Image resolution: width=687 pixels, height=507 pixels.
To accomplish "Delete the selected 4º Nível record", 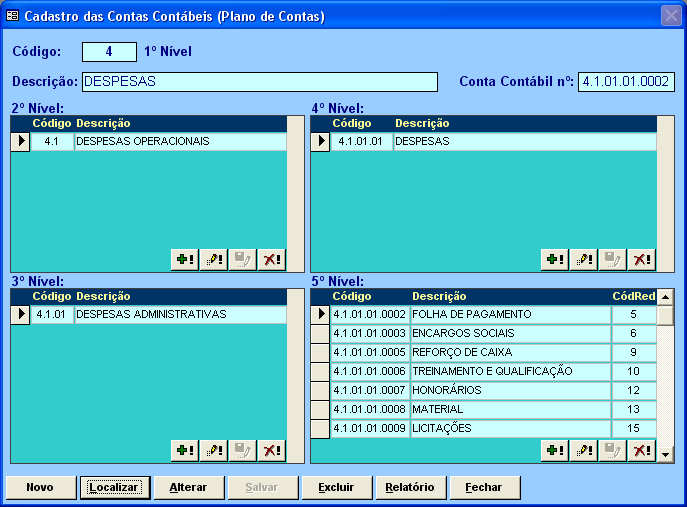I will (x=641, y=260).
